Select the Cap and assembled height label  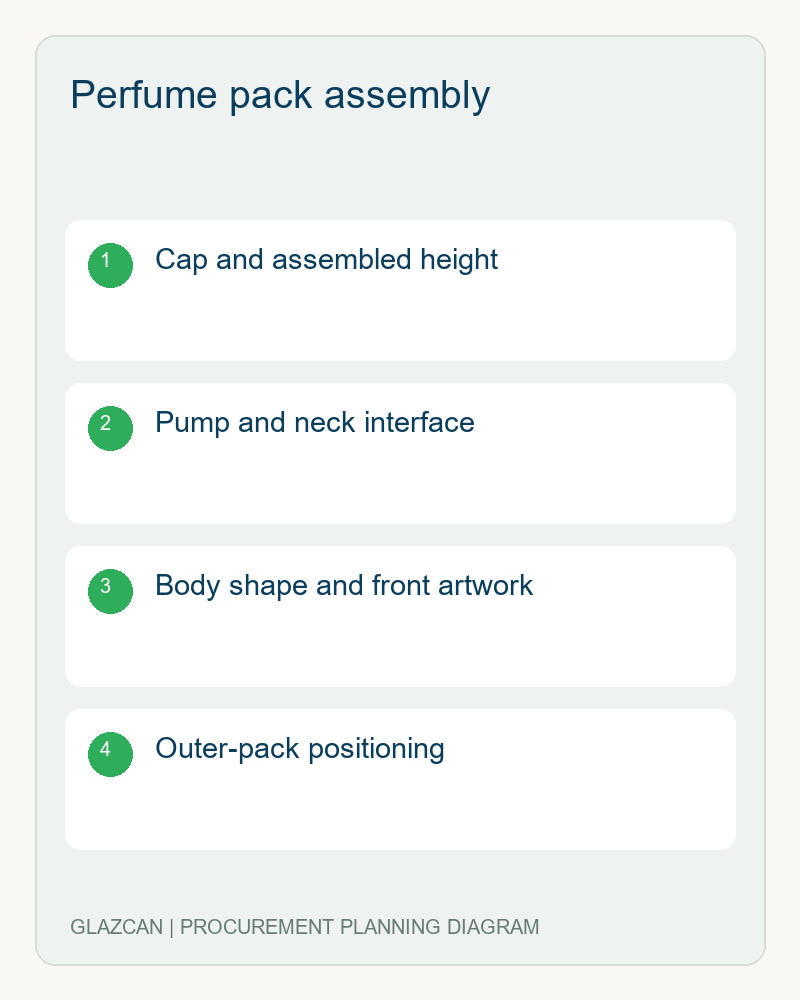pyautogui.click(x=326, y=260)
